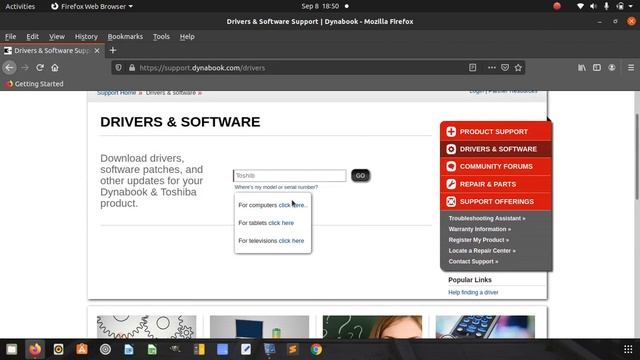Open Warranty Information link
The width and height of the screenshot is (640, 360).
pos(480,229)
